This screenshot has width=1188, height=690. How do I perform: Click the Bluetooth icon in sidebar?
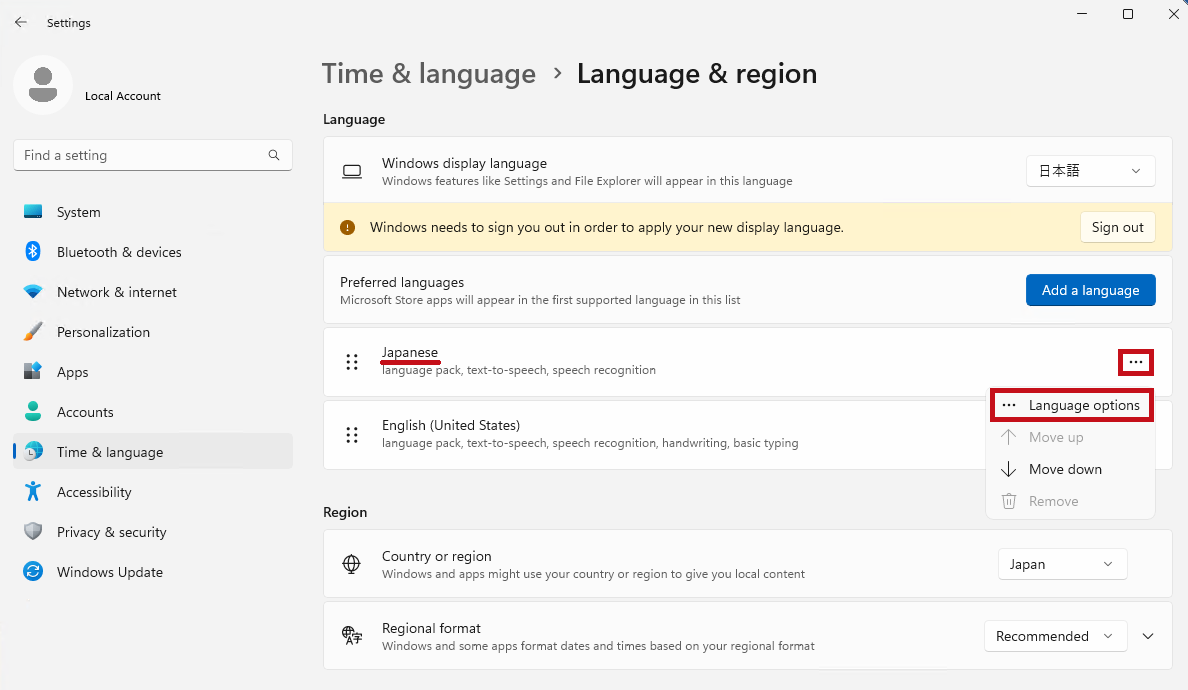tap(33, 251)
